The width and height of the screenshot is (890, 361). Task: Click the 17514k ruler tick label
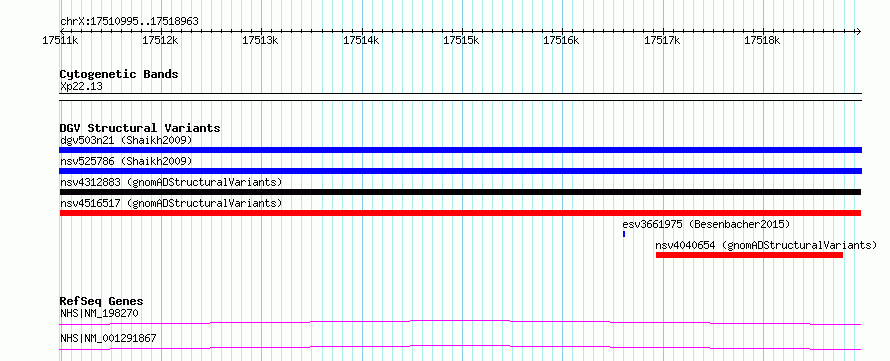[x=361, y=40]
